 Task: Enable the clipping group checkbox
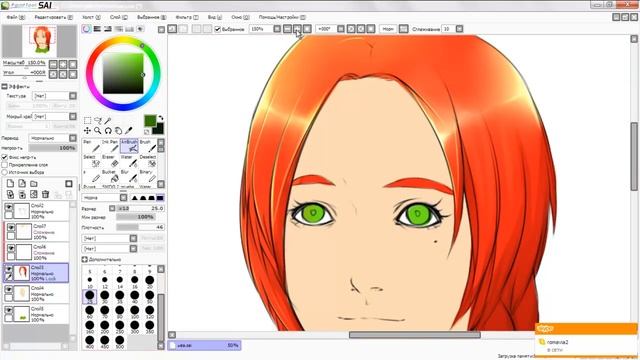[x=5, y=165]
